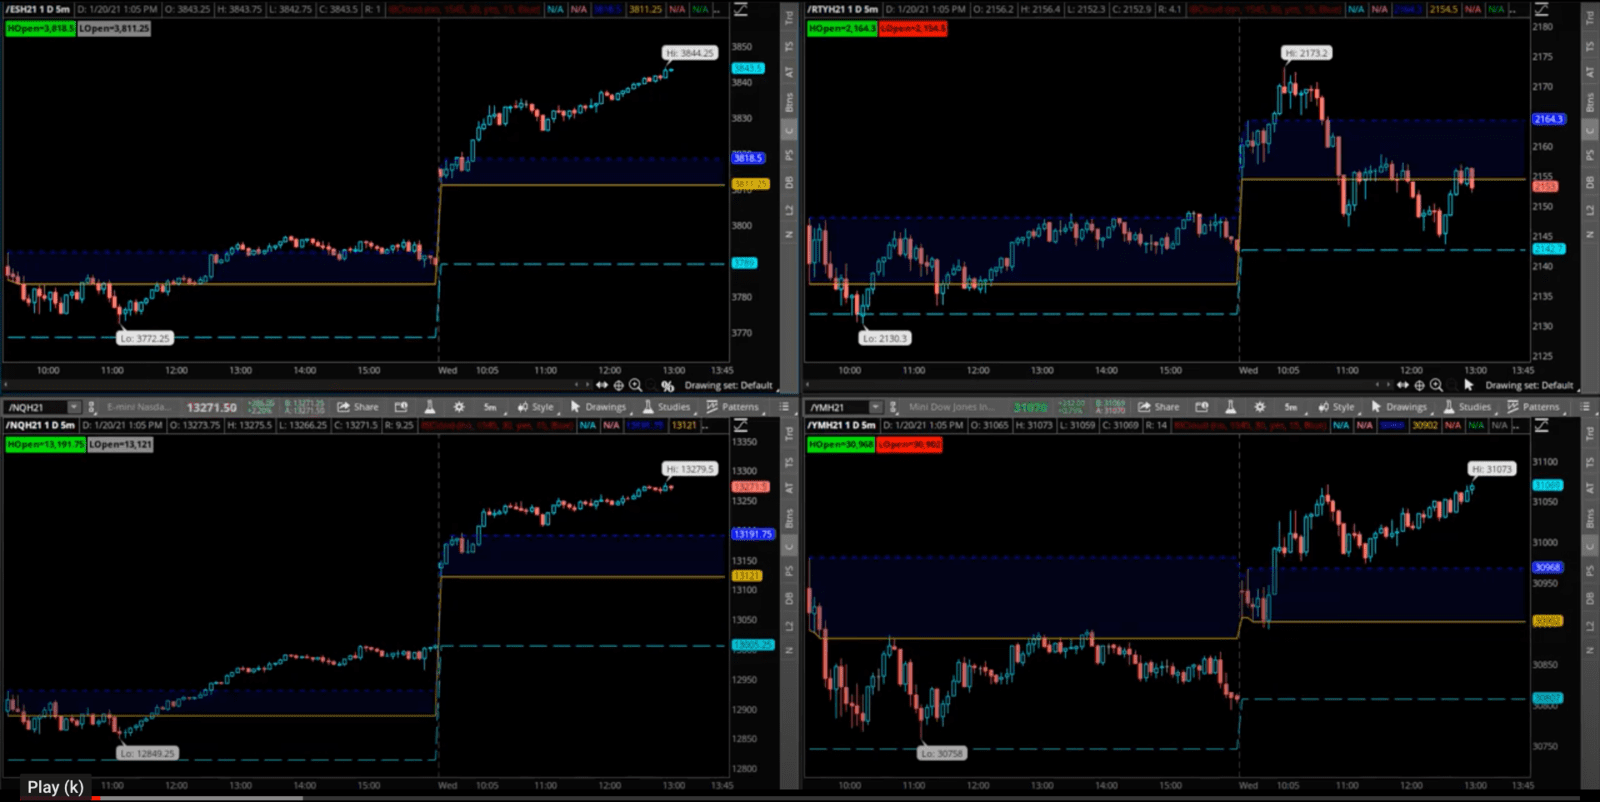Share the /NQH21 chart
This screenshot has height=802, width=1600.
click(x=358, y=407)
